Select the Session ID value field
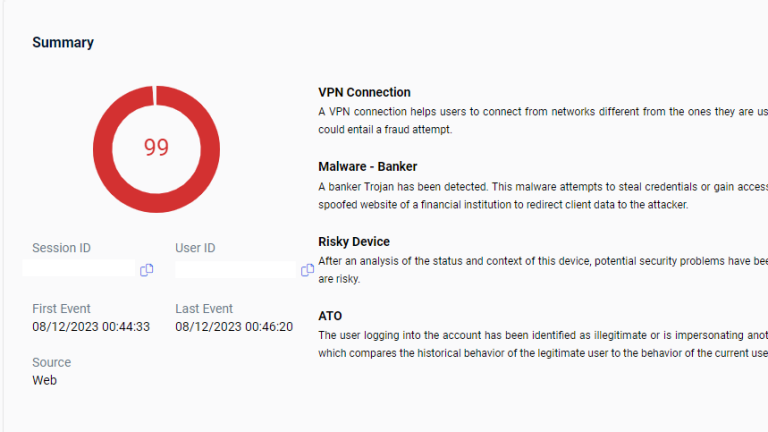The image size is (768, 432). coord(78,269)
